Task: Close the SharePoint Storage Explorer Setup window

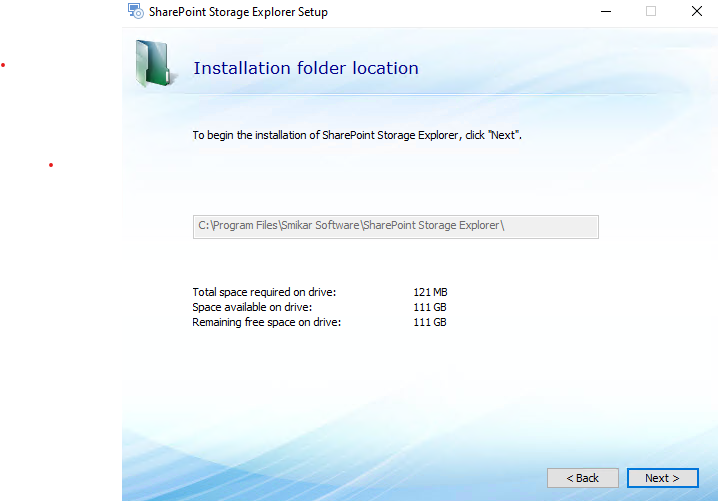Action: [696, 11]
